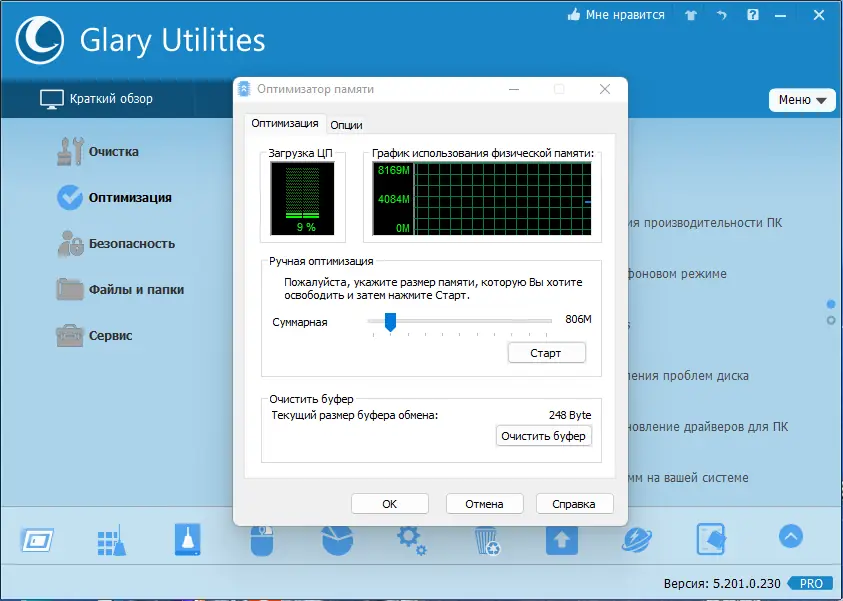
Task: Select the Файлы и папки folder icon
Action: [70, 289]
